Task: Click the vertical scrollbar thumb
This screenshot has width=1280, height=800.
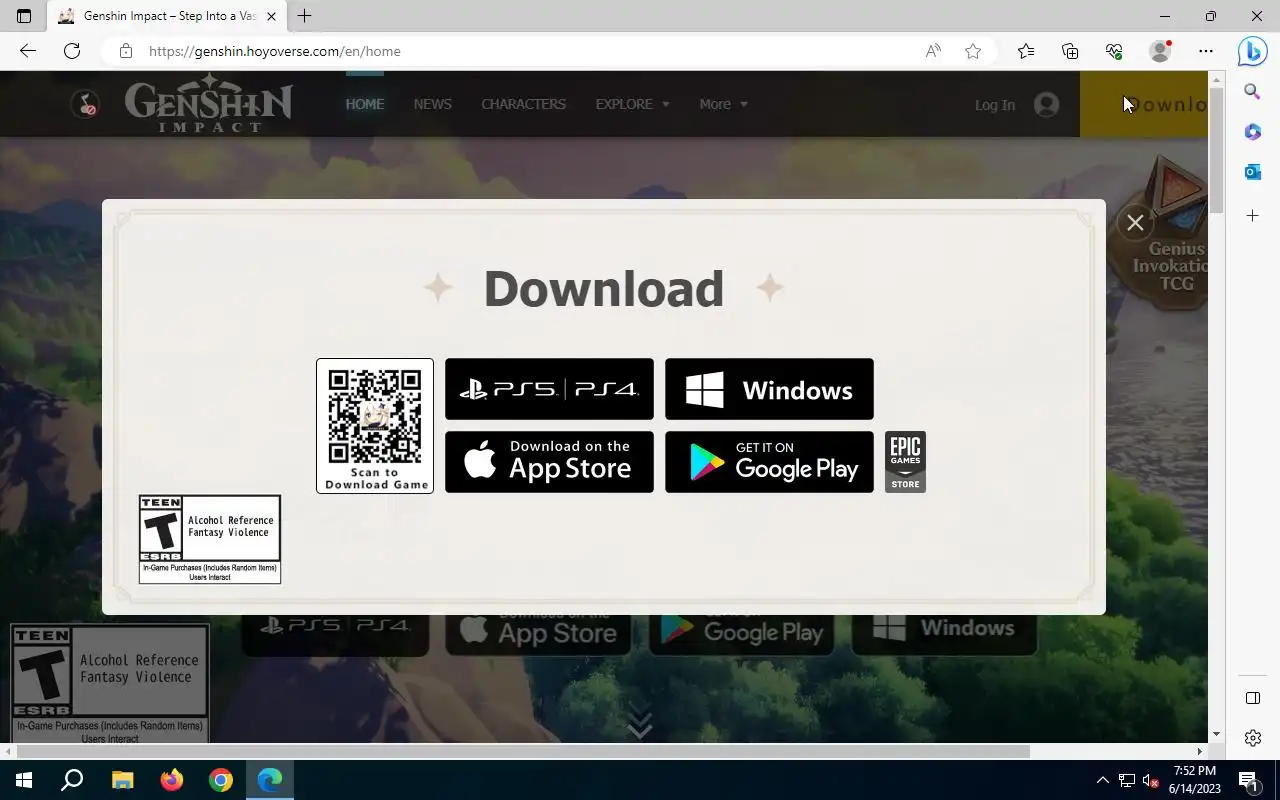Action: [1216, 150]
